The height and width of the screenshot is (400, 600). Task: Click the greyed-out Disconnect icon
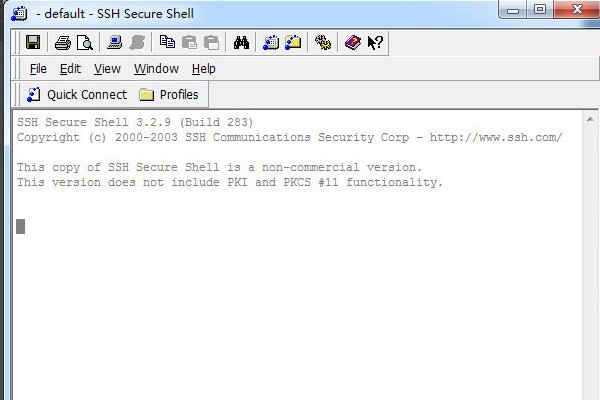[137, 42]
